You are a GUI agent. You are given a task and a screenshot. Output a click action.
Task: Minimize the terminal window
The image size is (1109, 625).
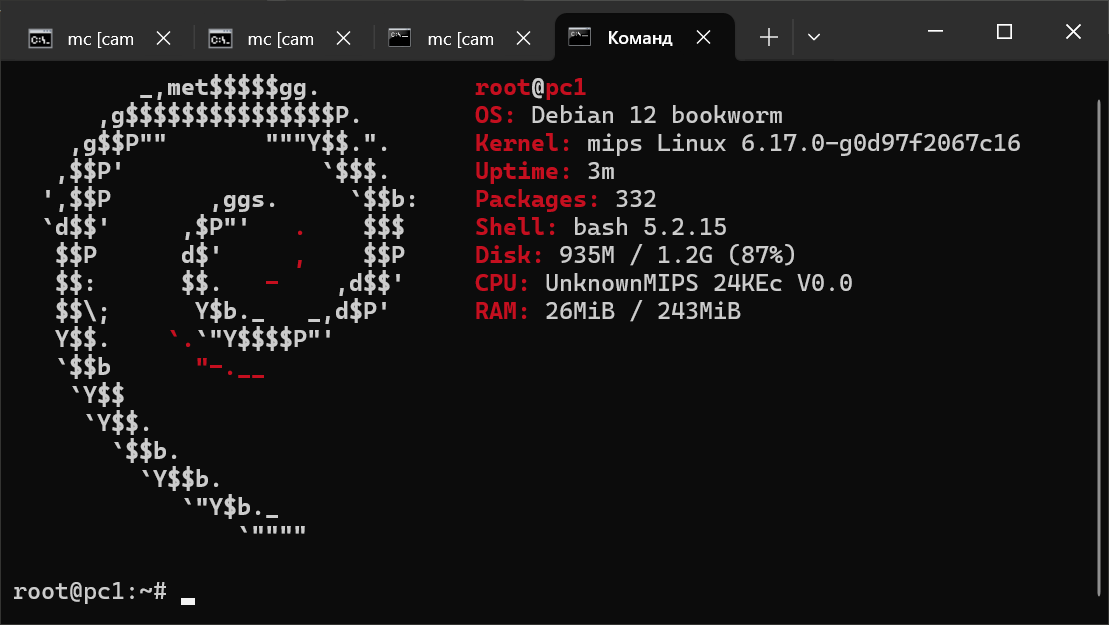point(936,32)
